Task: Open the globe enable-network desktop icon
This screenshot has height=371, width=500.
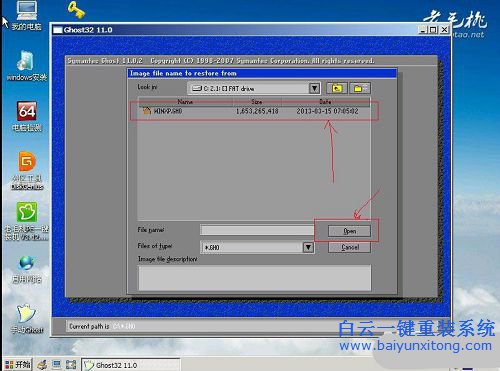Action: pos(27,269)
